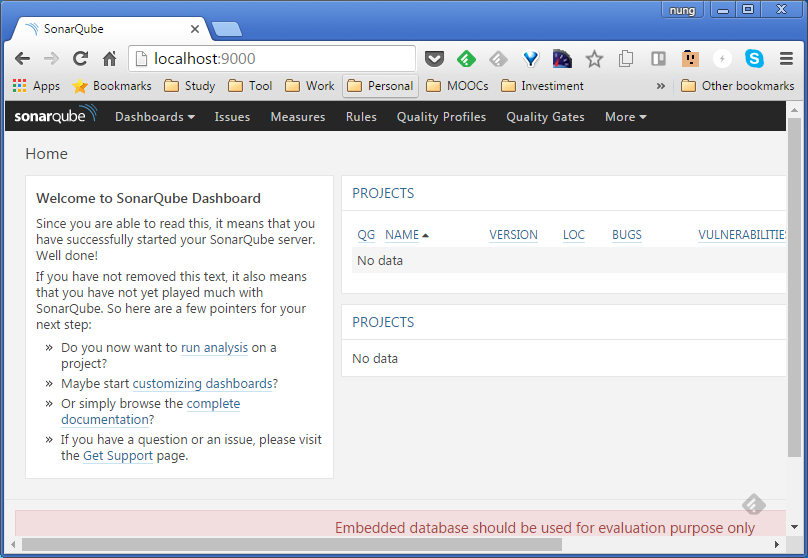
Task: Click the scroll down arrow
Action: [x=794, y=527]
